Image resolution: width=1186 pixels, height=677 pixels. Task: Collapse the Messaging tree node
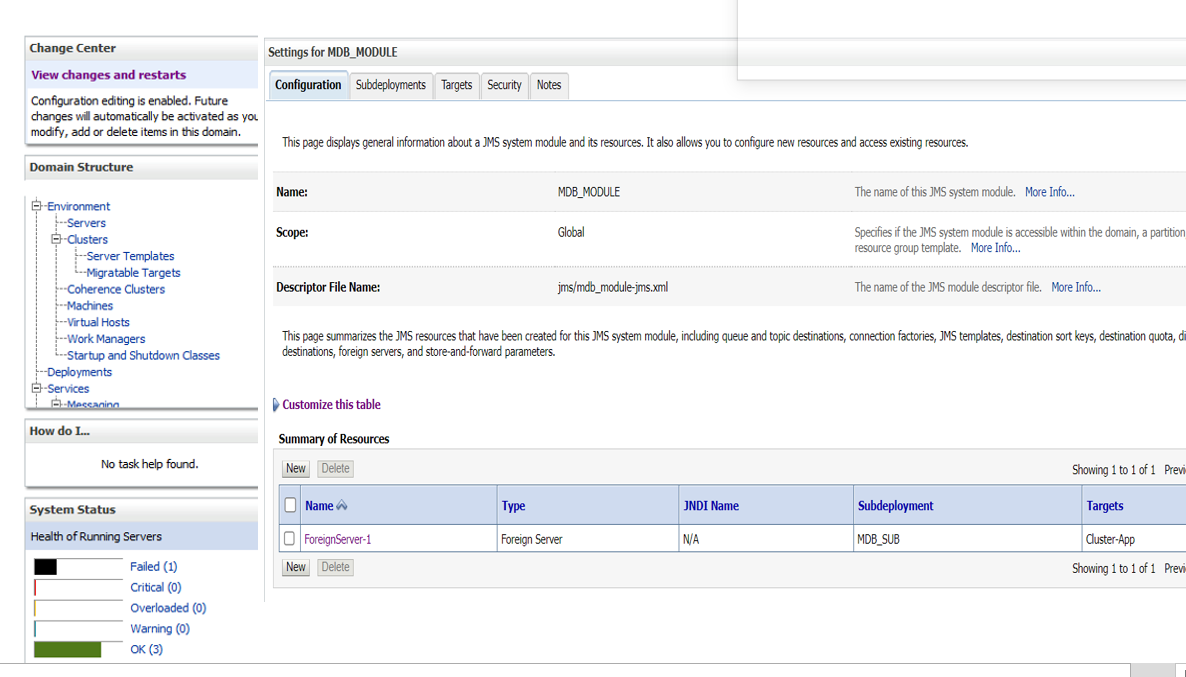(55, 405)
